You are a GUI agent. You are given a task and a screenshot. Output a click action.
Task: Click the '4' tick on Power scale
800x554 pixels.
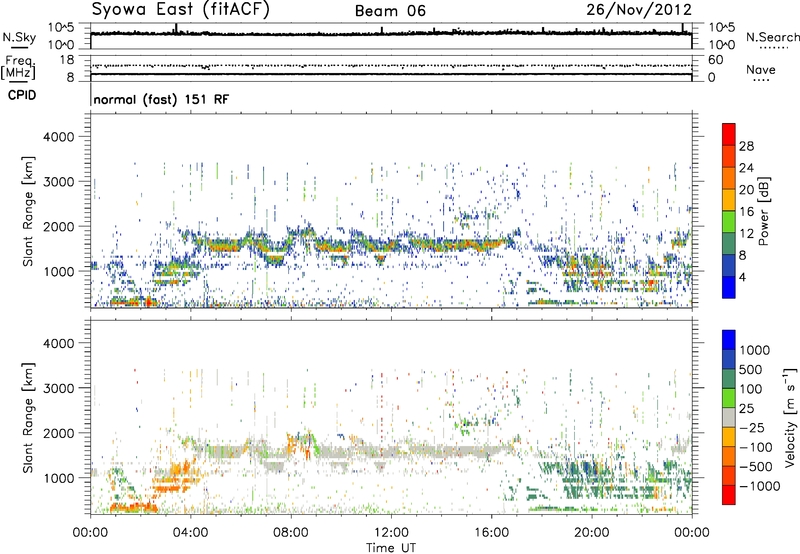tap(742, 278)
